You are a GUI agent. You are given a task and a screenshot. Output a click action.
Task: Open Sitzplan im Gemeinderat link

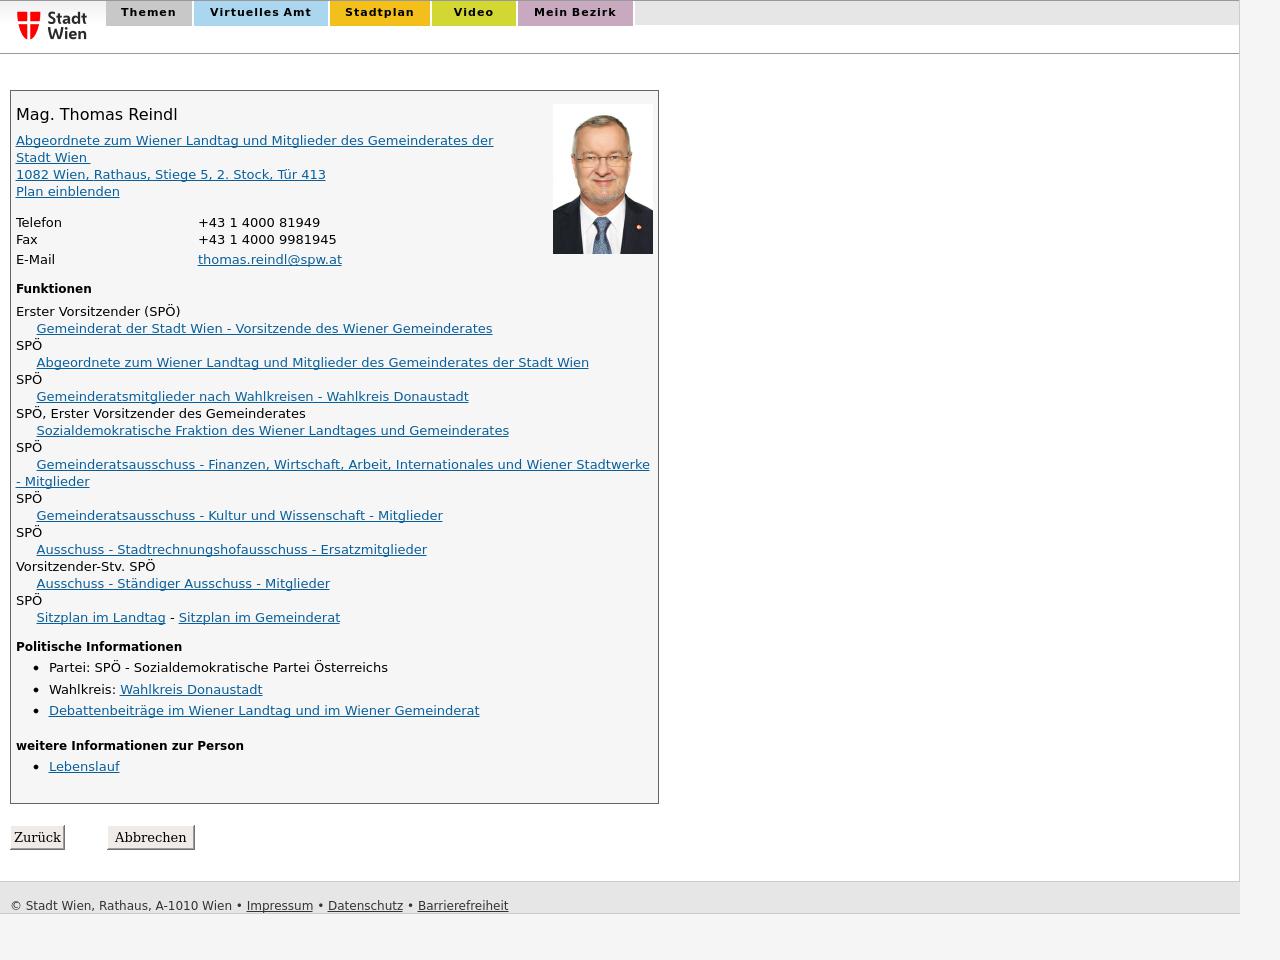[259, 617]
